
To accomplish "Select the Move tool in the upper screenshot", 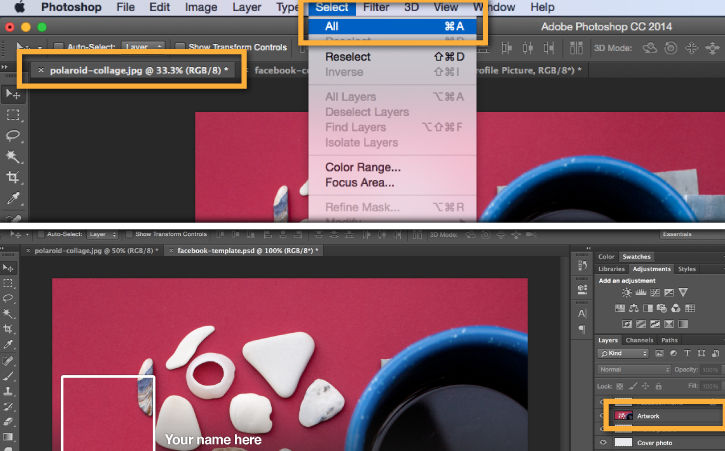I will click(12, 95).
